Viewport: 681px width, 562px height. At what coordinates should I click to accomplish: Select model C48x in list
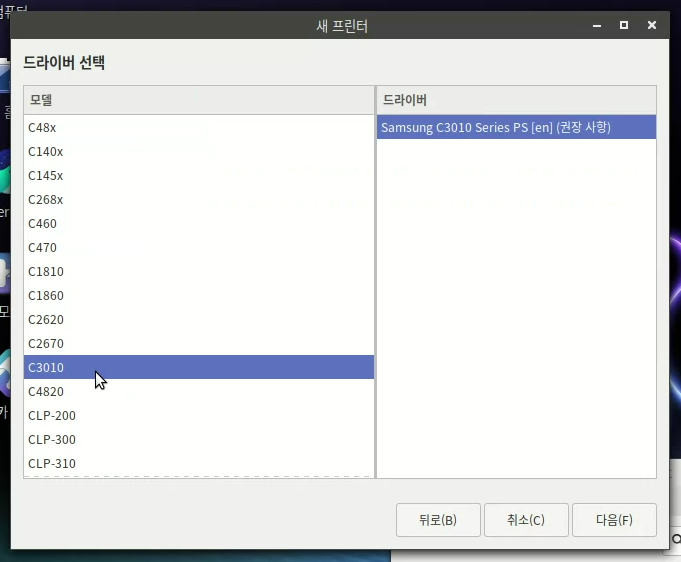pos(199,128)
